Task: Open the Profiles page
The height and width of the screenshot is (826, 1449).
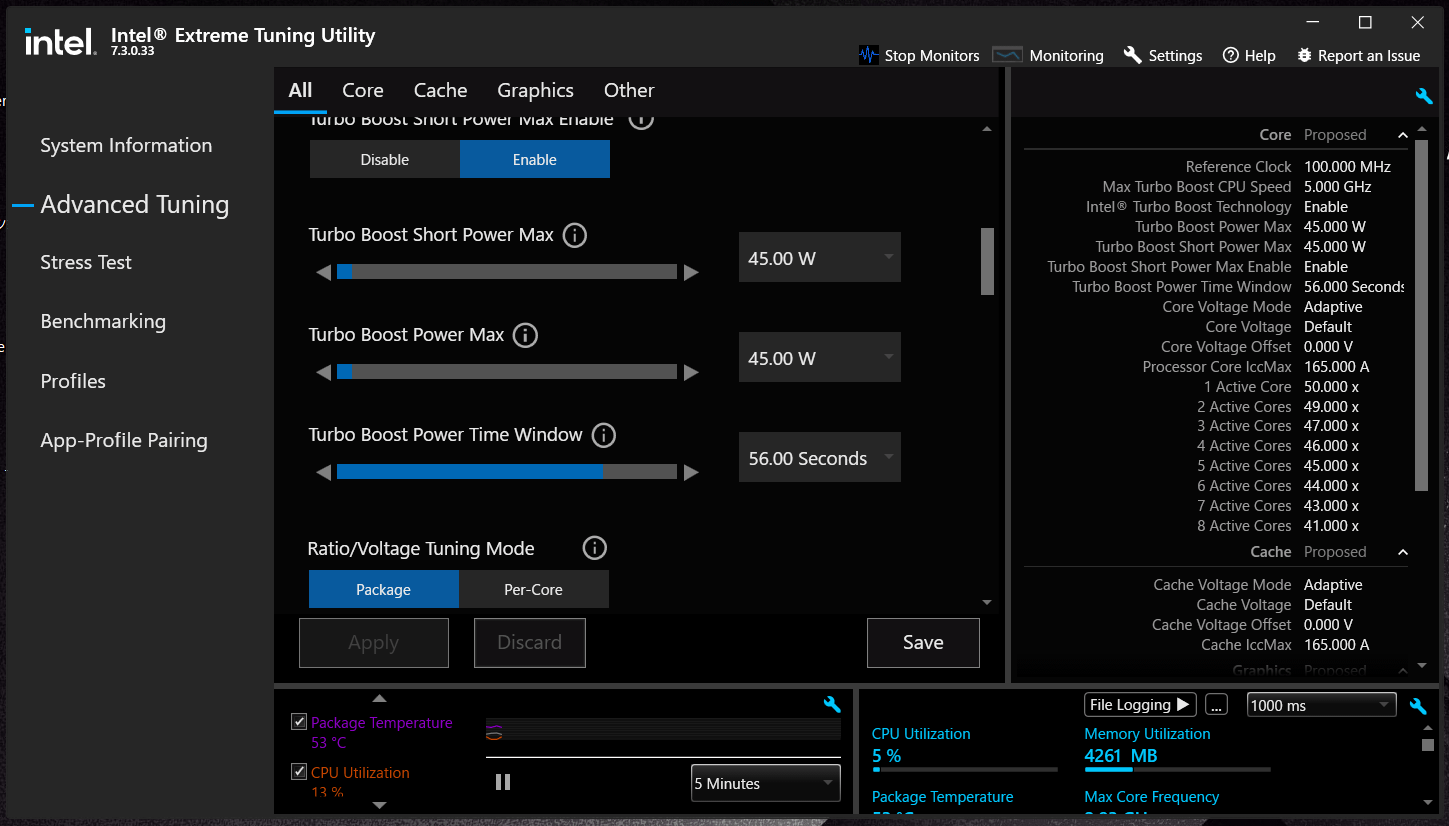Action: coord(73,381)
